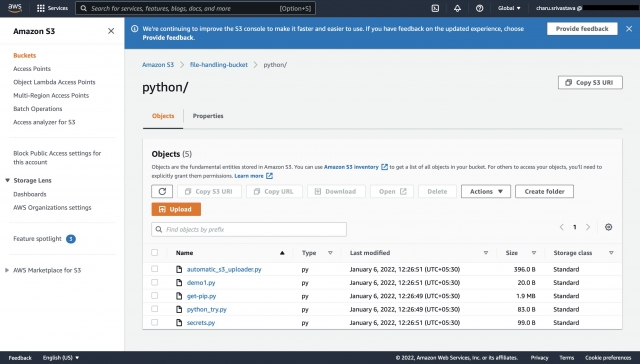Open the English (US) language dropdown
Viewport: 640px width, 364px height.
(x=61, y=358)
